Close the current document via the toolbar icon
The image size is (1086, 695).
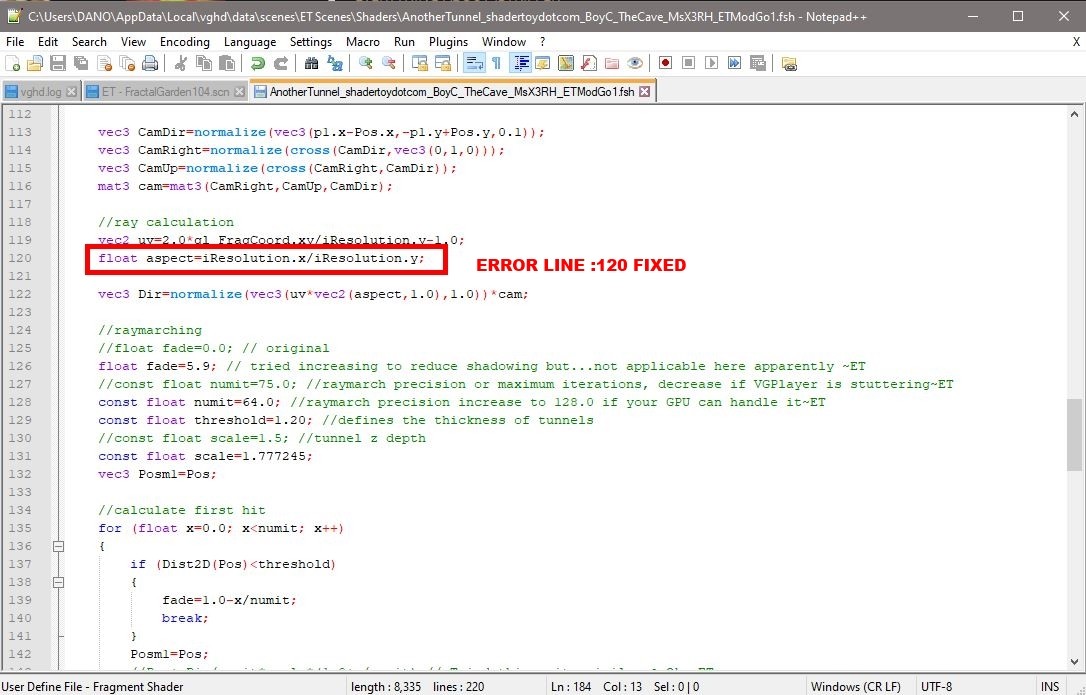coord(105,64)
